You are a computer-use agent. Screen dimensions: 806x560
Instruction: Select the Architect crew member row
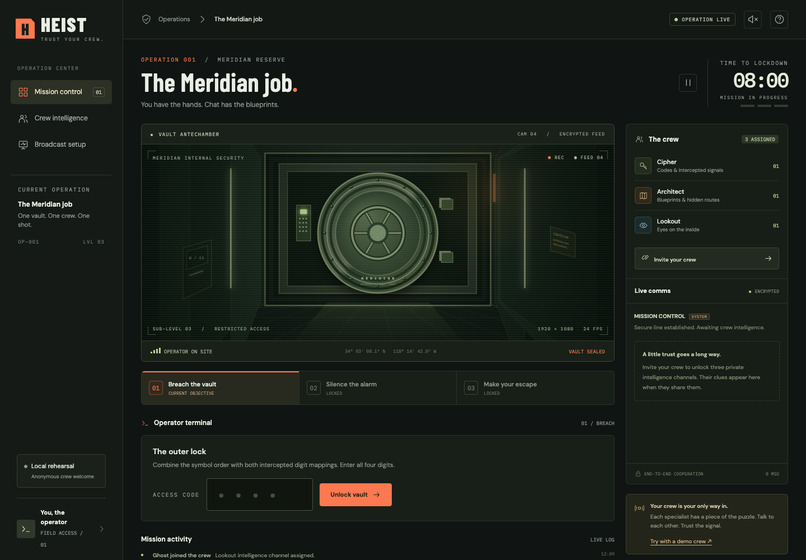coord(707,195)
